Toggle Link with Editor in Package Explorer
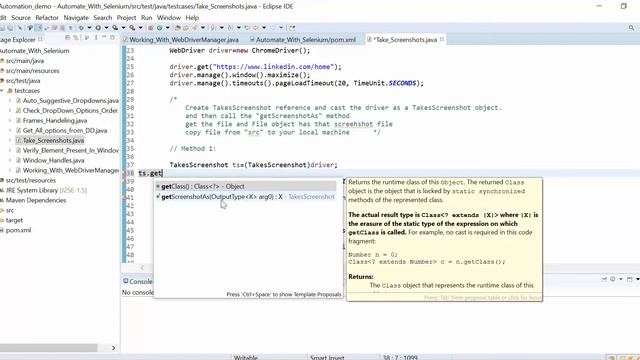The width and height of the screenshot is (640, 360). point(76,38)
